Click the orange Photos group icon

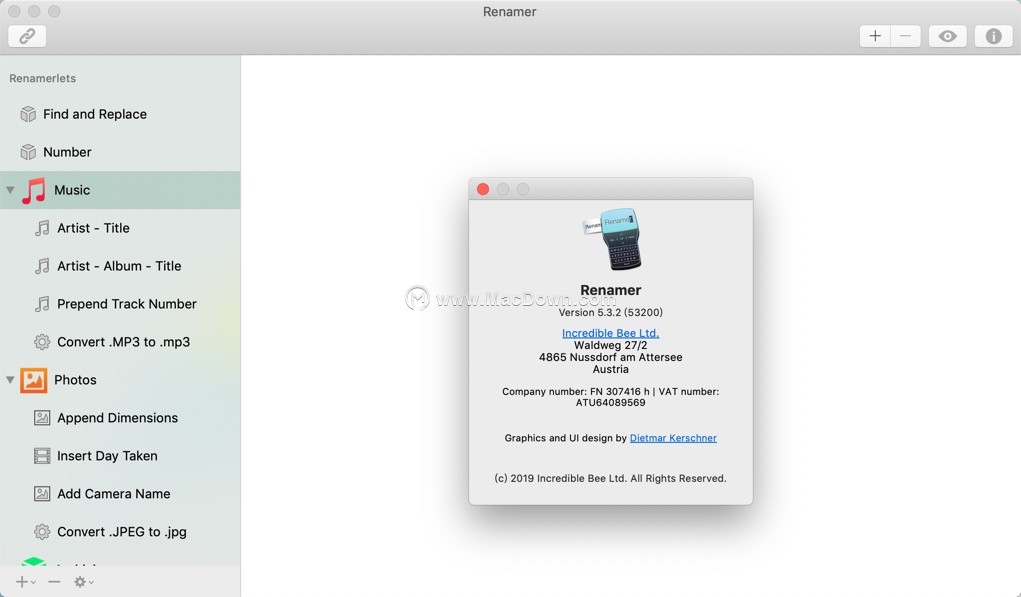click(x=34, y=380)
